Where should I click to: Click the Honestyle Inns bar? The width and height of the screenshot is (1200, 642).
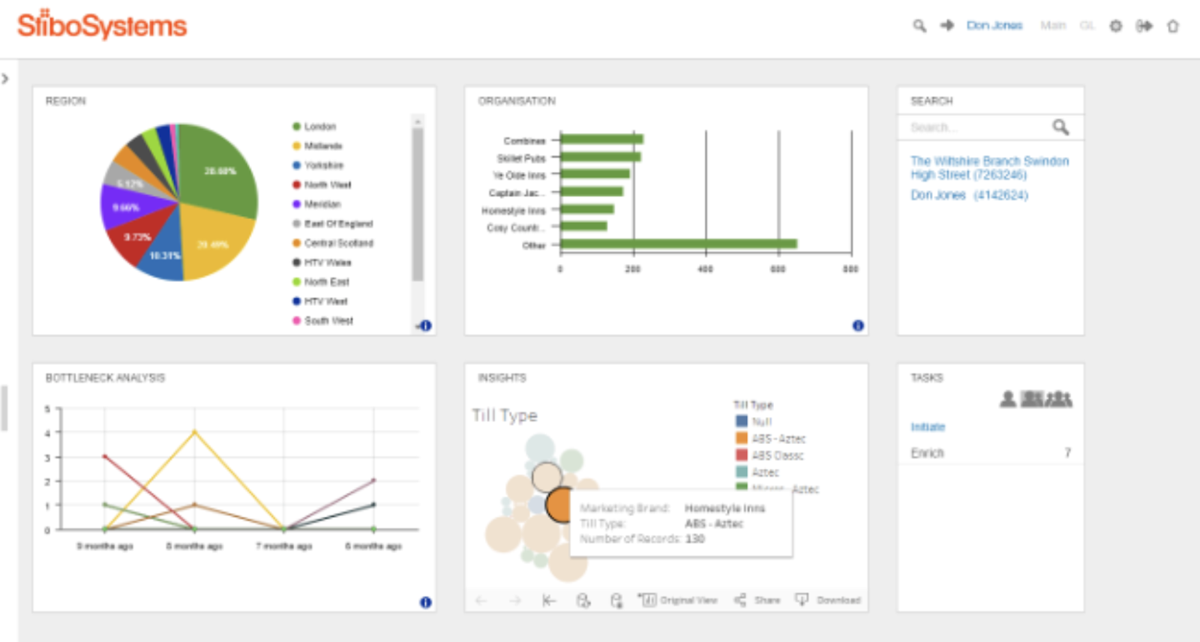click(x=587, y=209)
